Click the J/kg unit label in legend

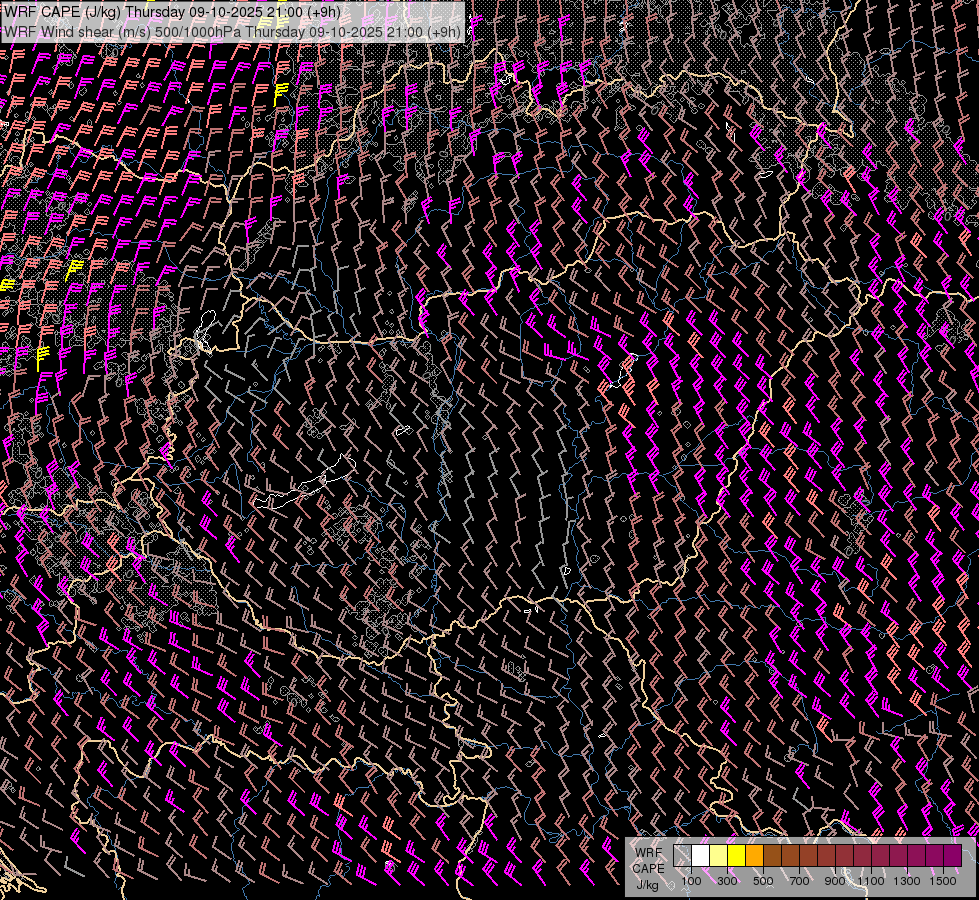point(647,884)
